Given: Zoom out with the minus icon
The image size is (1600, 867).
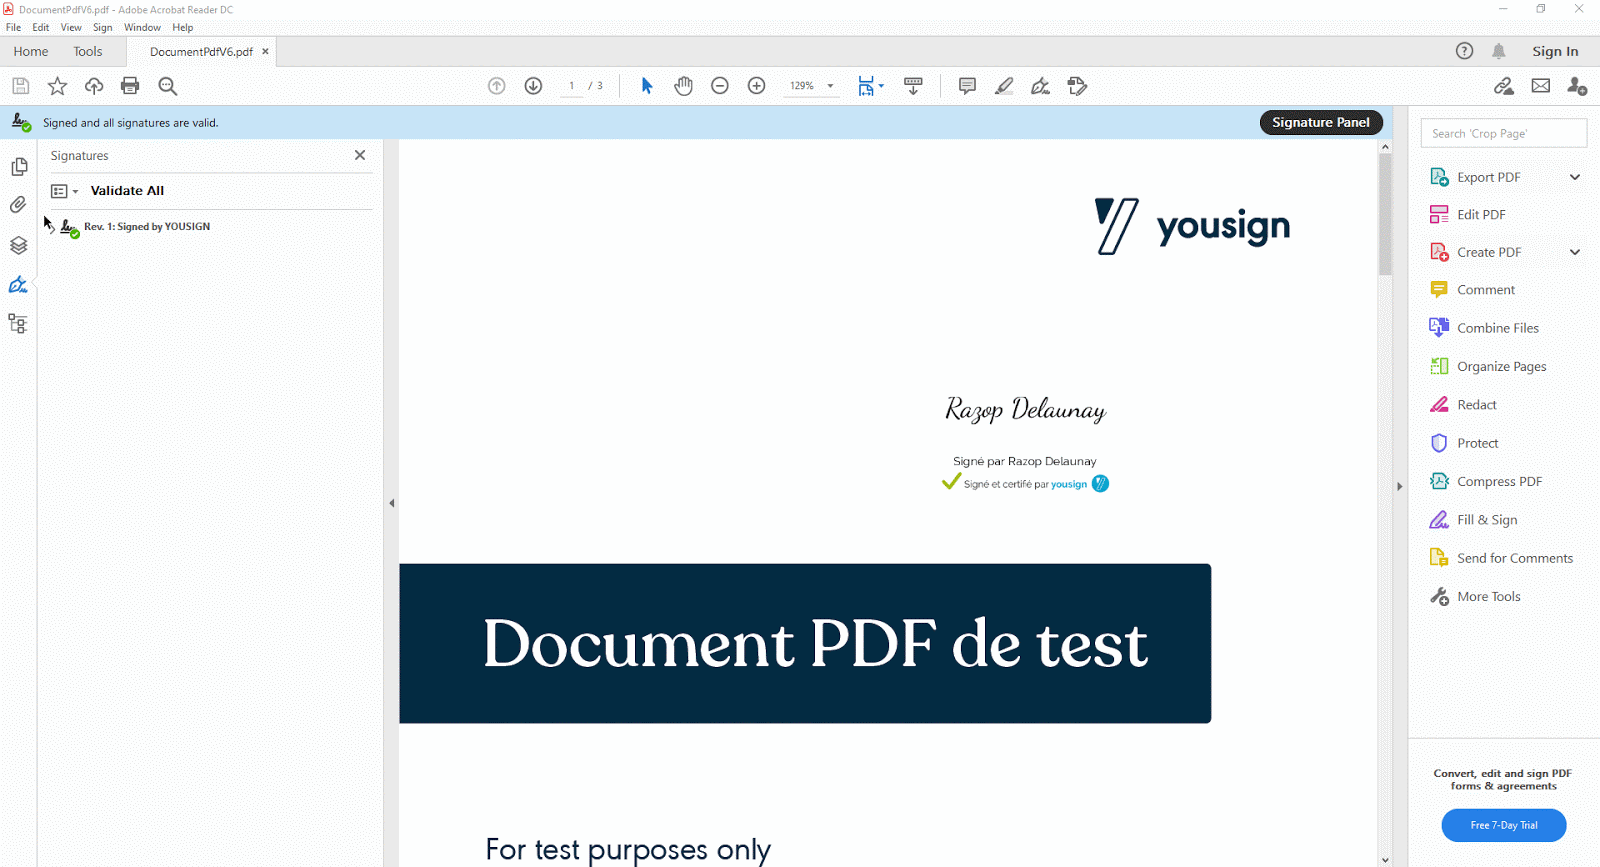Looking at the screenshot, I should tap(720, 86).
